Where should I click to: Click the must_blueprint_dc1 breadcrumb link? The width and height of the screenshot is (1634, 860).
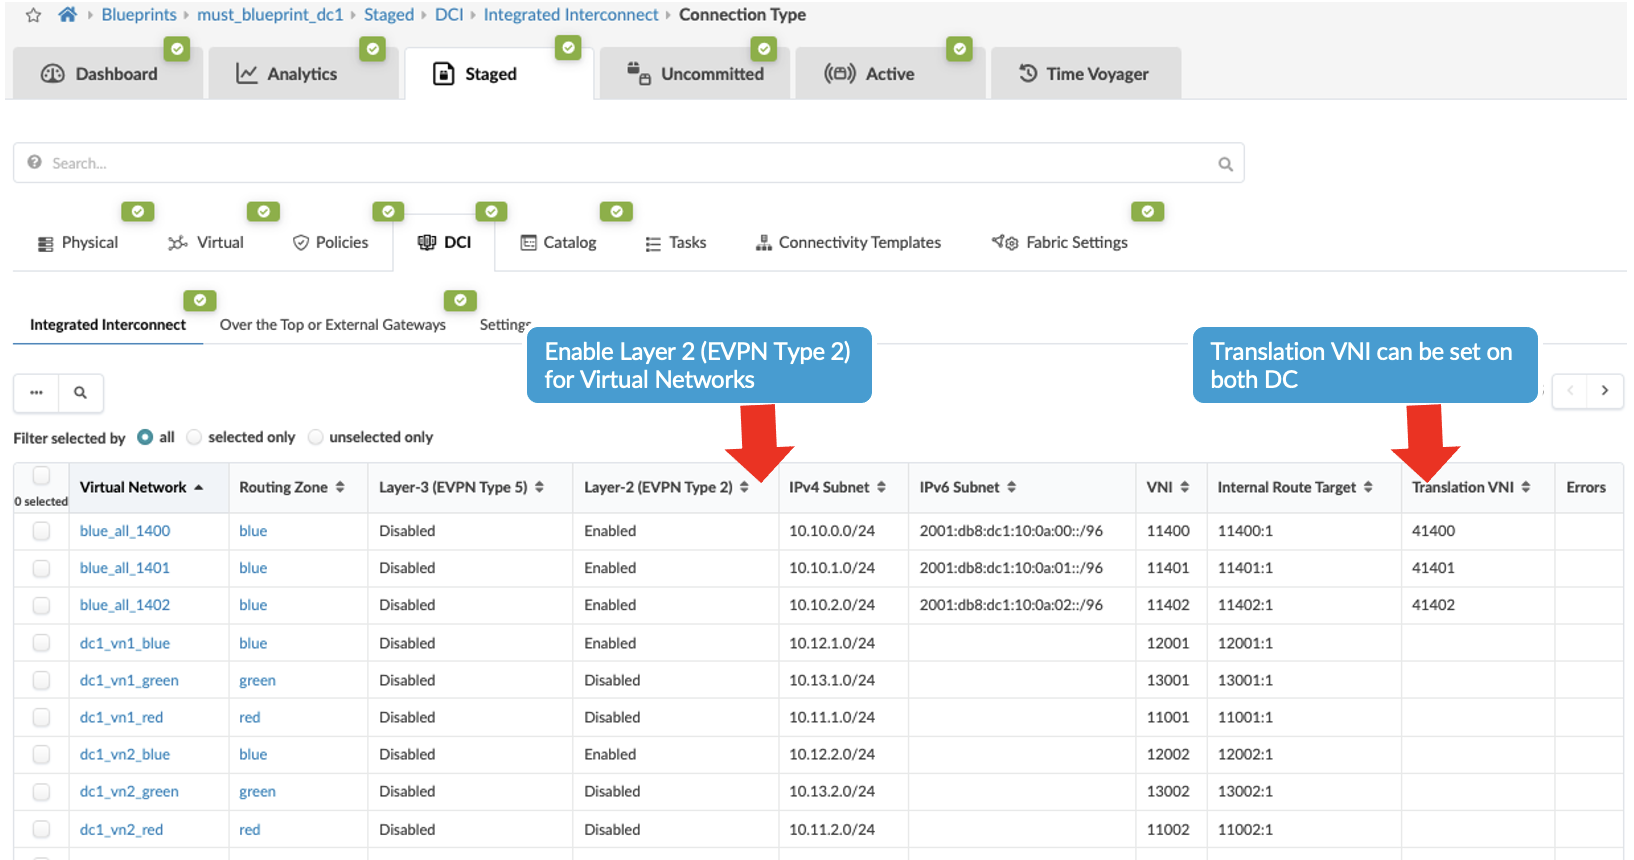click(270, 15)
